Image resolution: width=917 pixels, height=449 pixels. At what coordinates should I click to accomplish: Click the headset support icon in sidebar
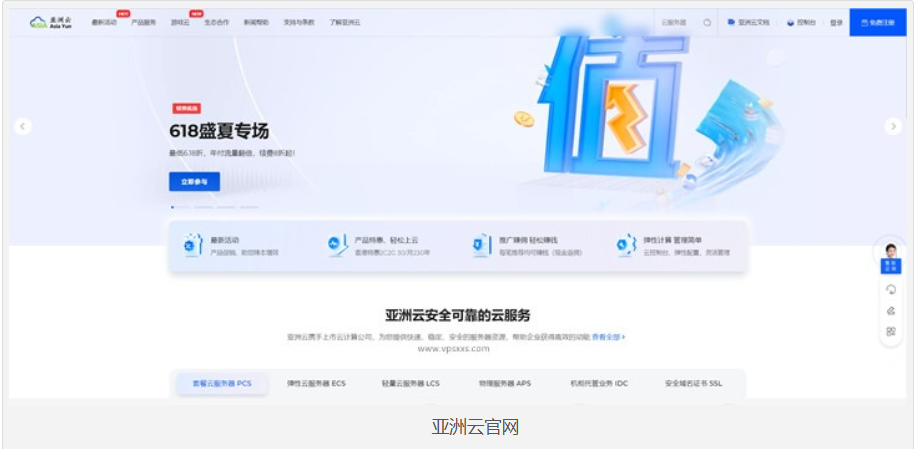890,289
